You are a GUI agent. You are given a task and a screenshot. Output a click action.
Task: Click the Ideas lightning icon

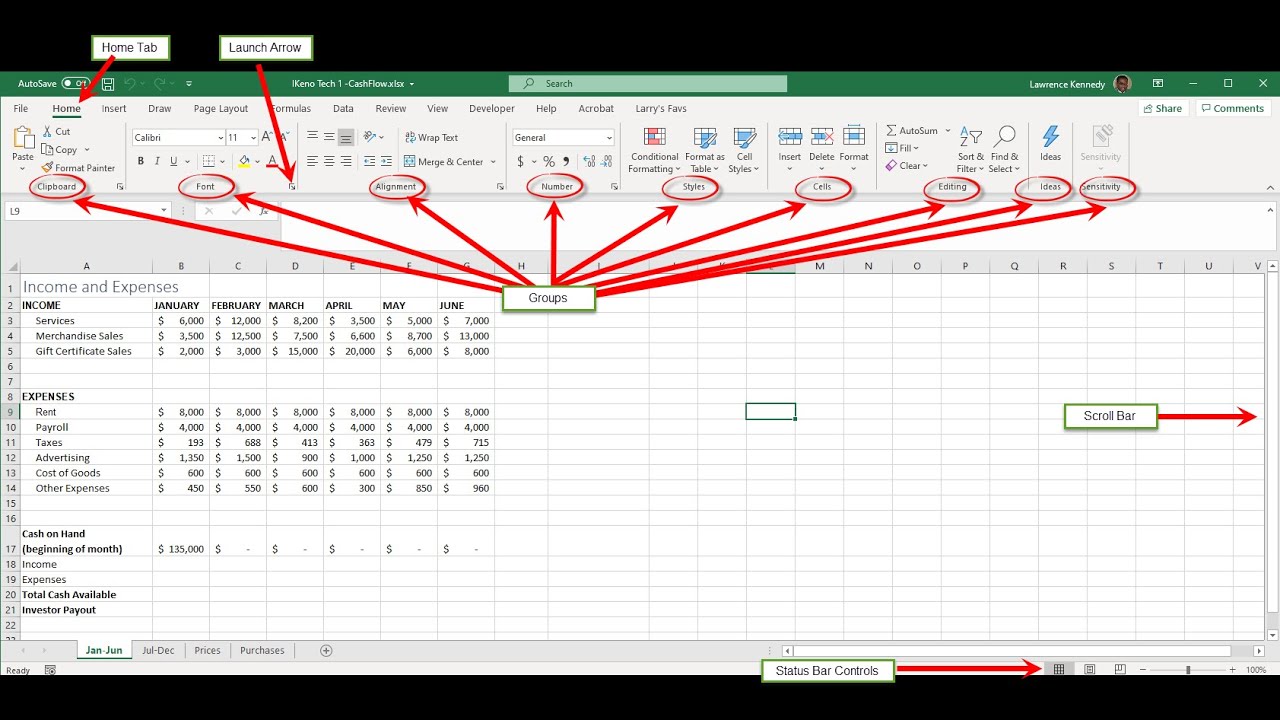pos(1050,137)
